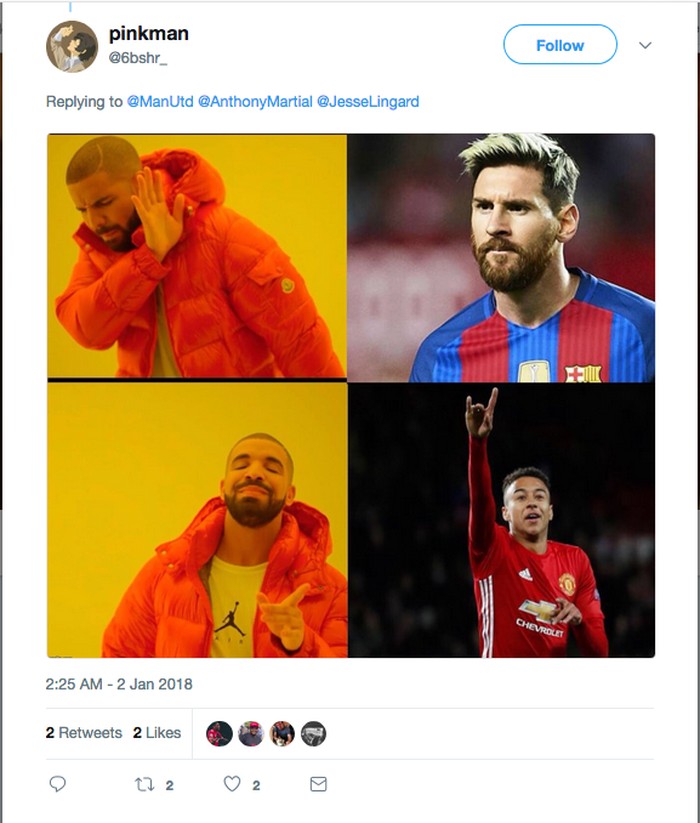
Task: Click the retweet count number 2
Action: pyautogui.click(x=170, y=785)
